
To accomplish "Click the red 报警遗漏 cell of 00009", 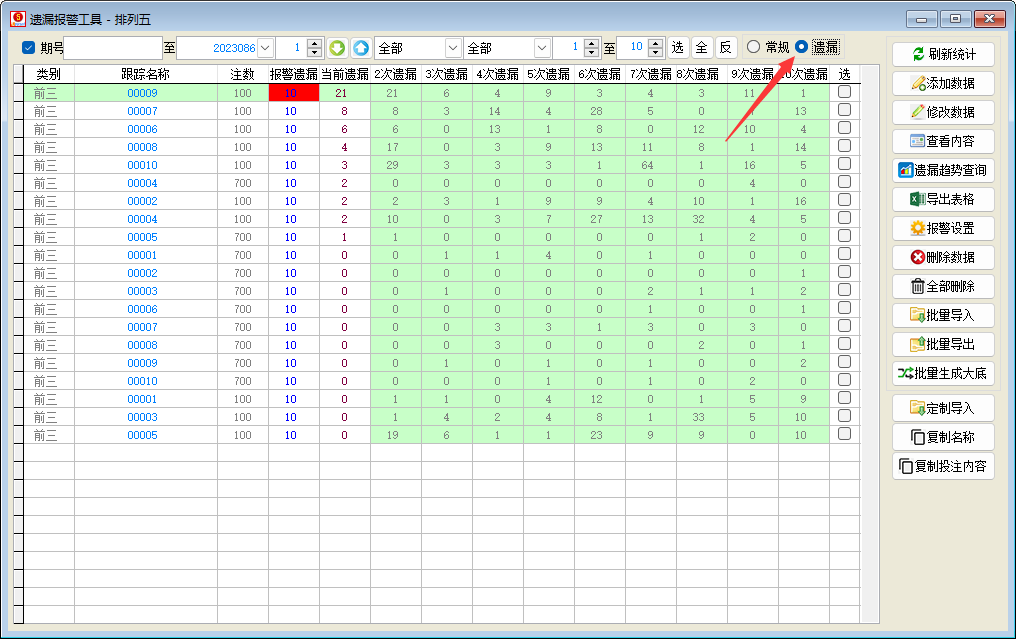I will (293, 93).
